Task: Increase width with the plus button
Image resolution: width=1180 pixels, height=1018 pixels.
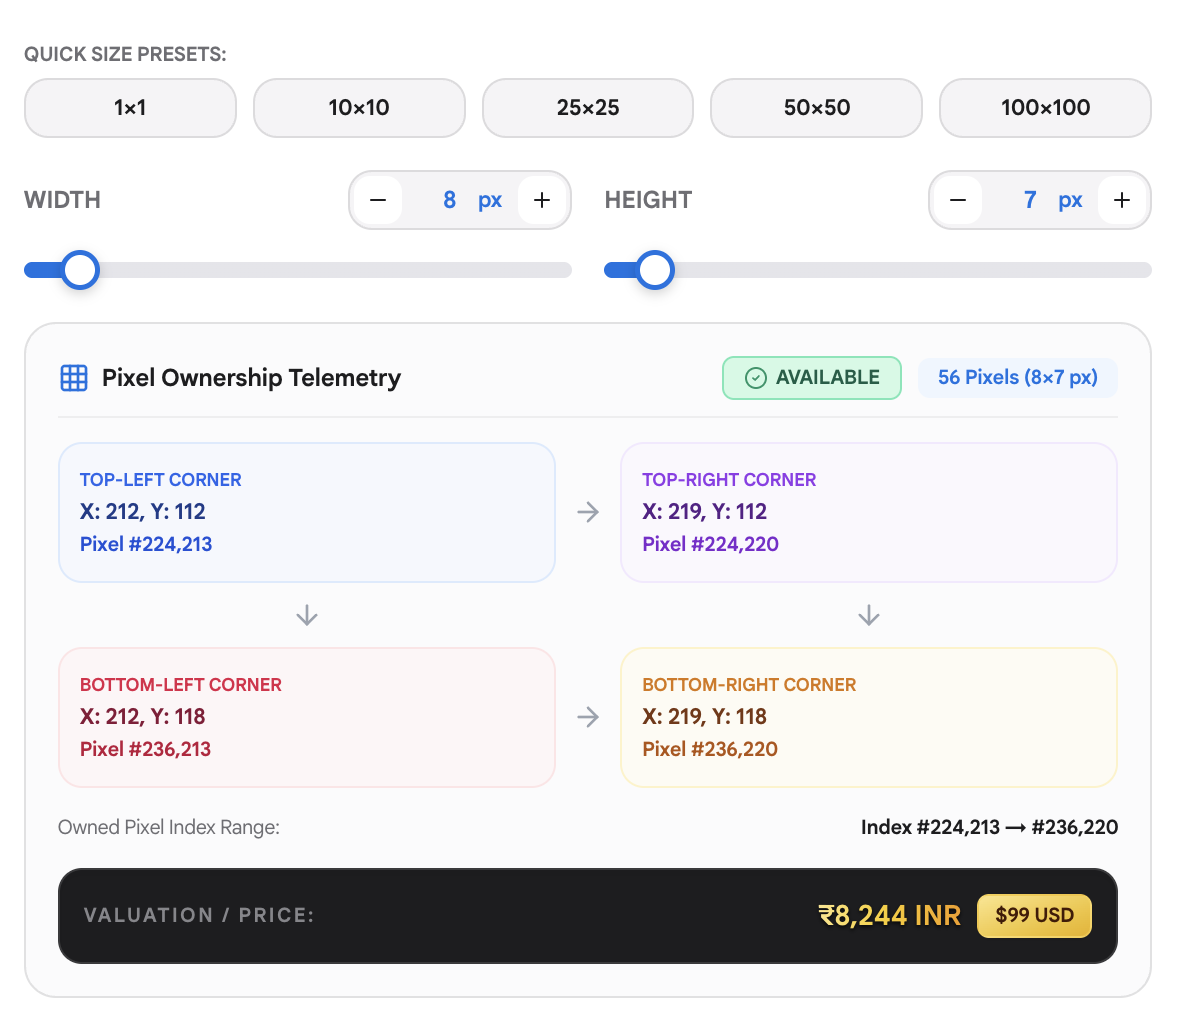Action: (x=542, y=200)
